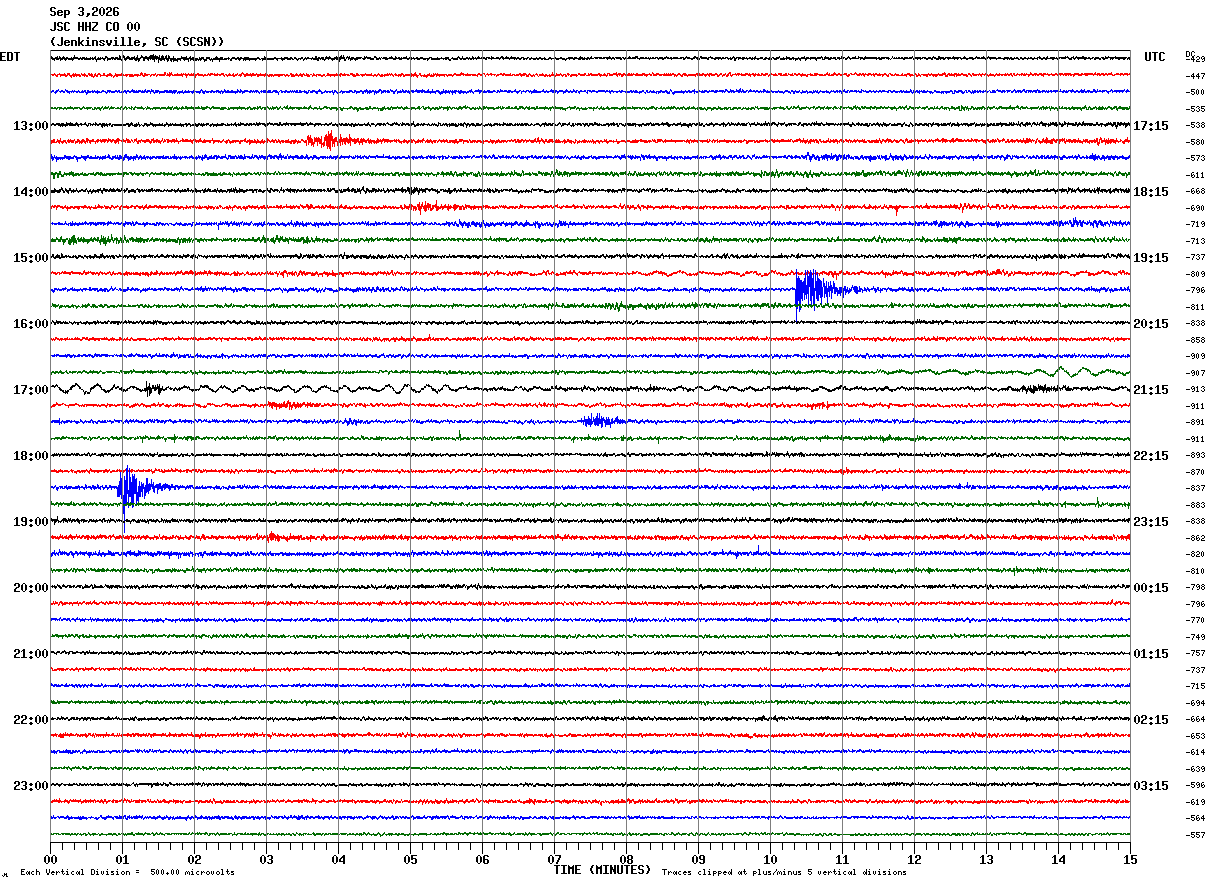Screen dimensions: 1210x886
Task: Click the large blue seismic burst near 19:15 UTC
Action: point(820,290)
